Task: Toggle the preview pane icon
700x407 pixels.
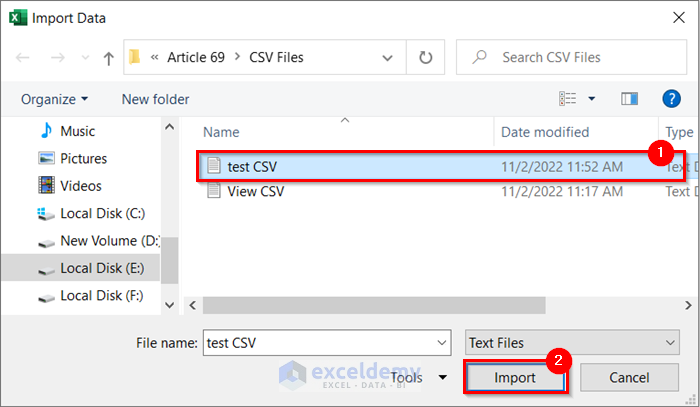Action: (x=629, y=99)
